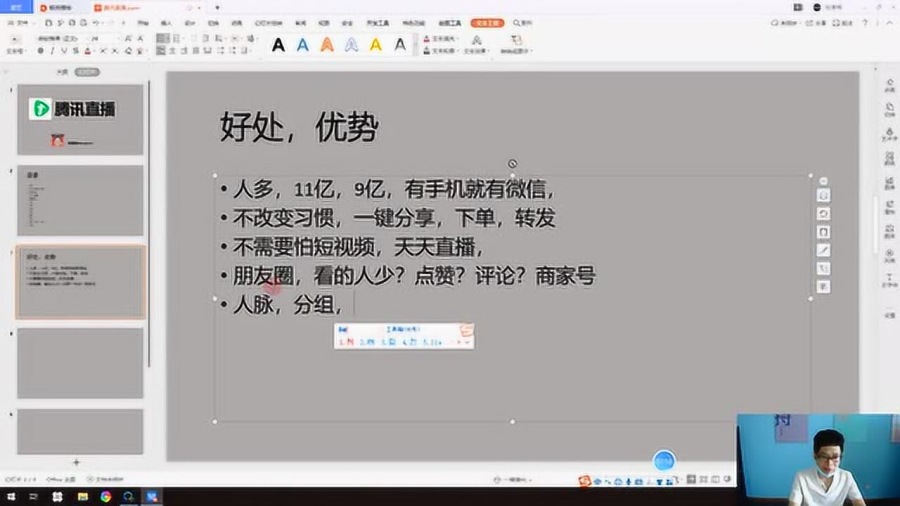Click the top square icon in floating object toolbar
The width and height of the screenshot is (900, 506).
tap(823, 196)
